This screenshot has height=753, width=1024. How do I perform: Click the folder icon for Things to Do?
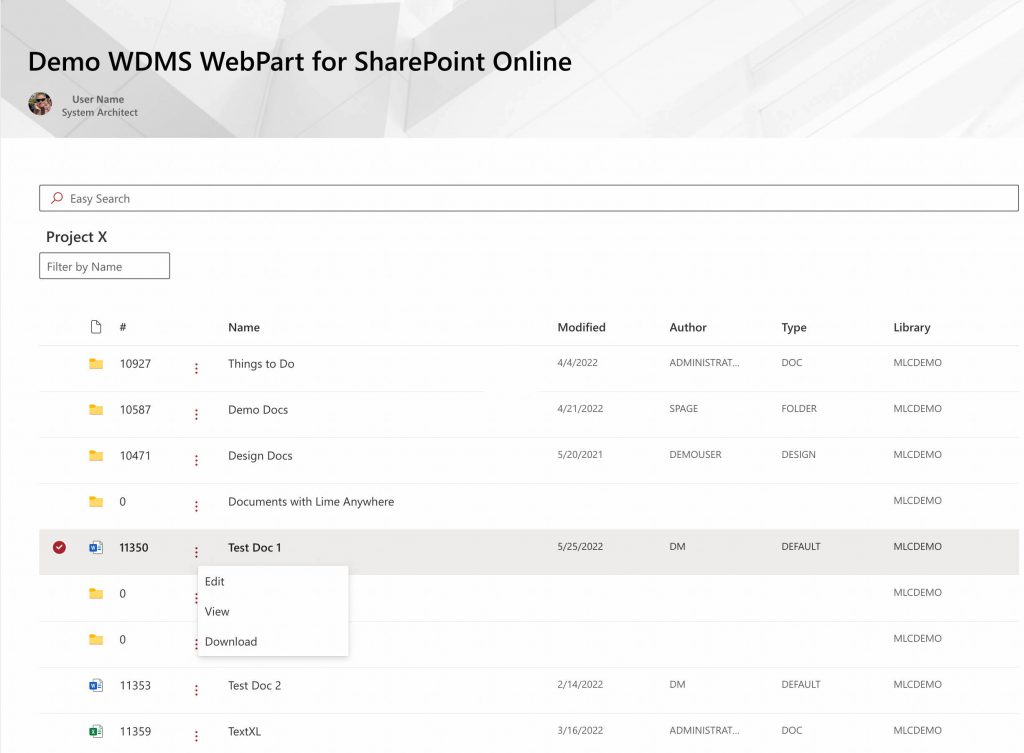tap(96, 363)
